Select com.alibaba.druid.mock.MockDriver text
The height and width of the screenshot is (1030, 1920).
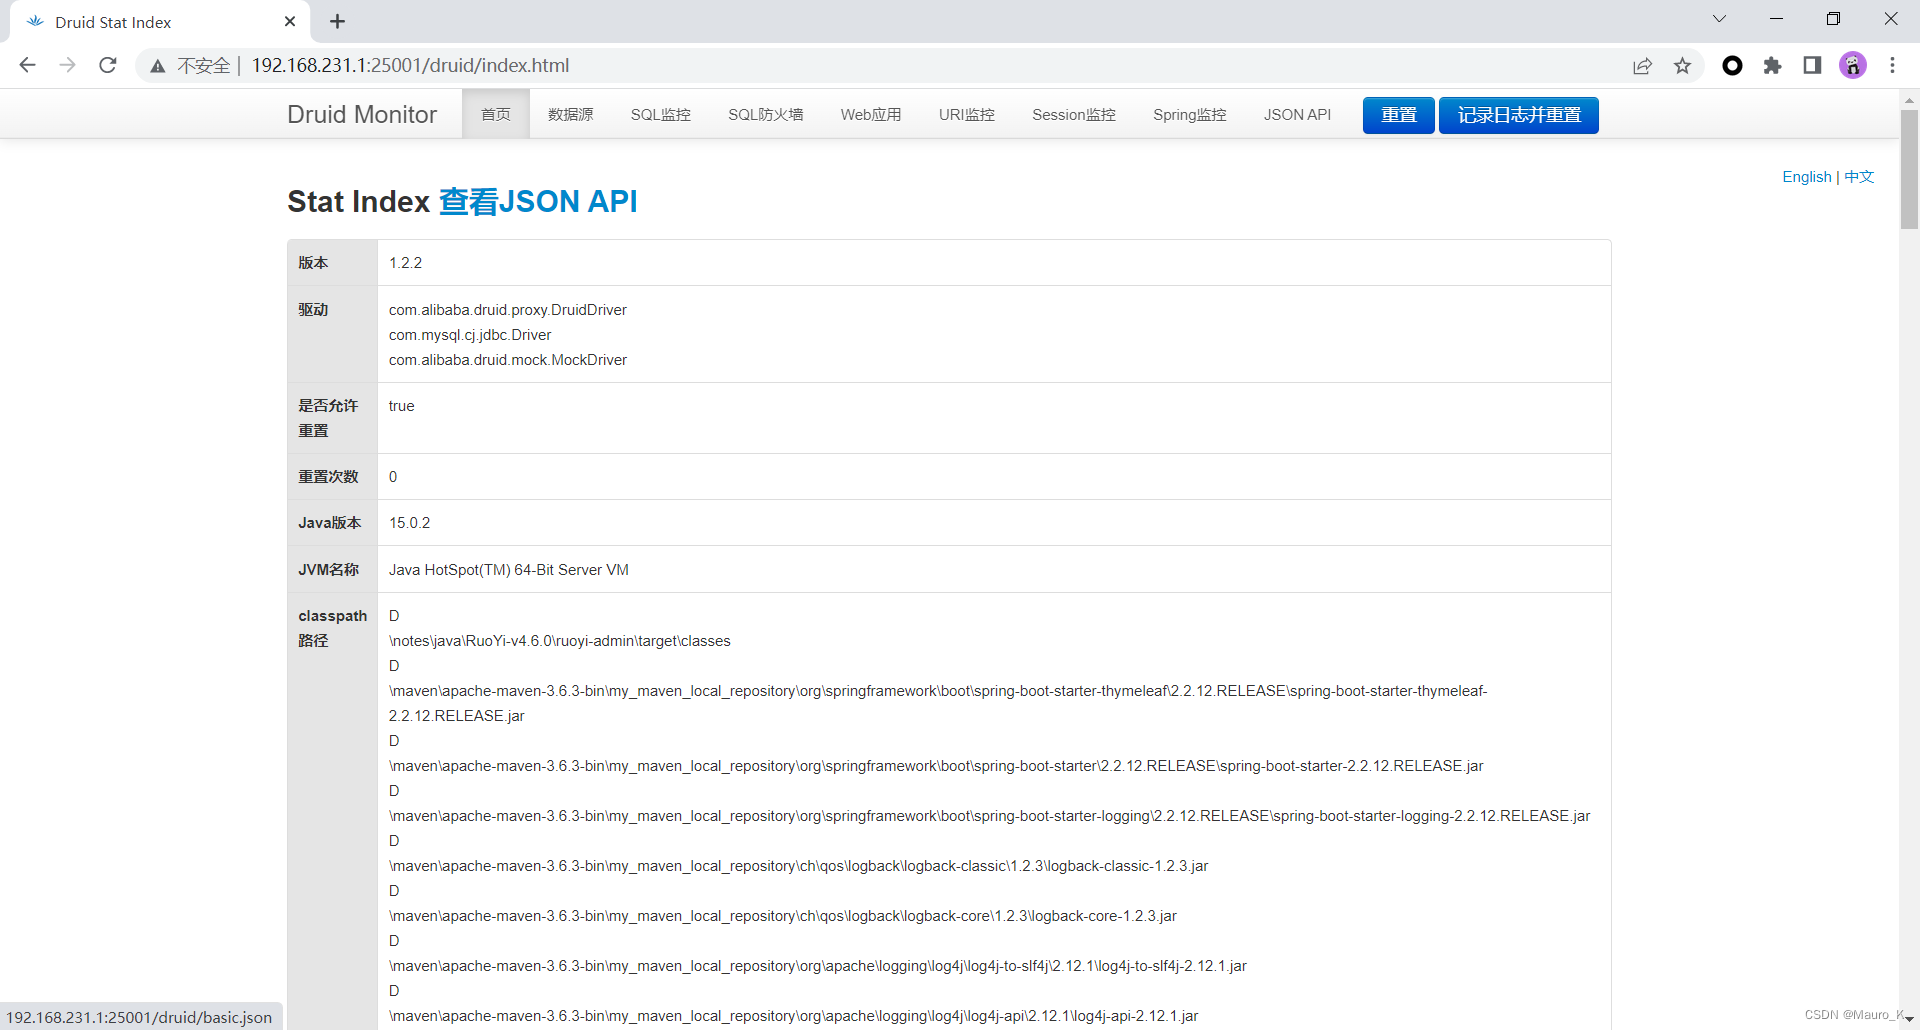tap(508, 360)
